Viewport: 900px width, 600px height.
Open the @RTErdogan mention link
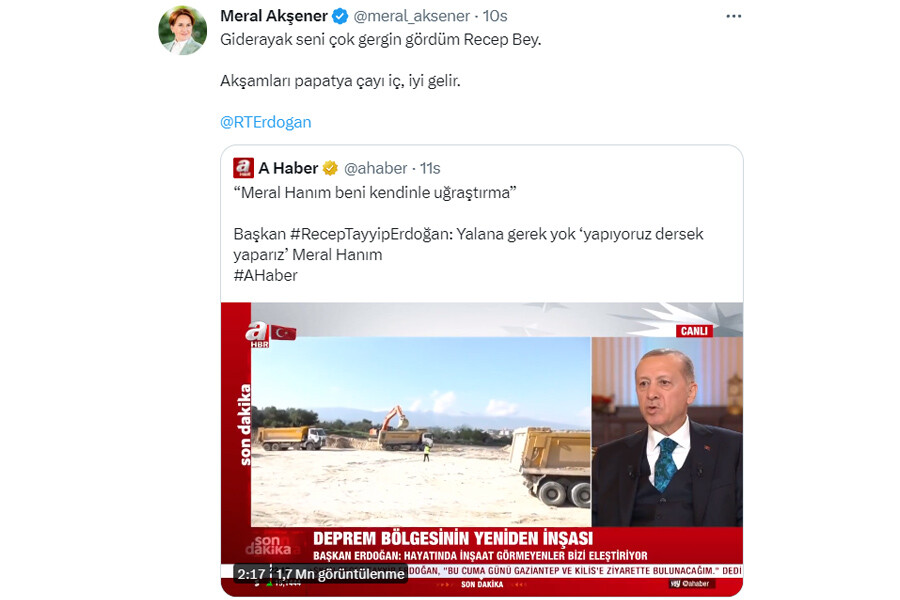click(x=266, y=122)
